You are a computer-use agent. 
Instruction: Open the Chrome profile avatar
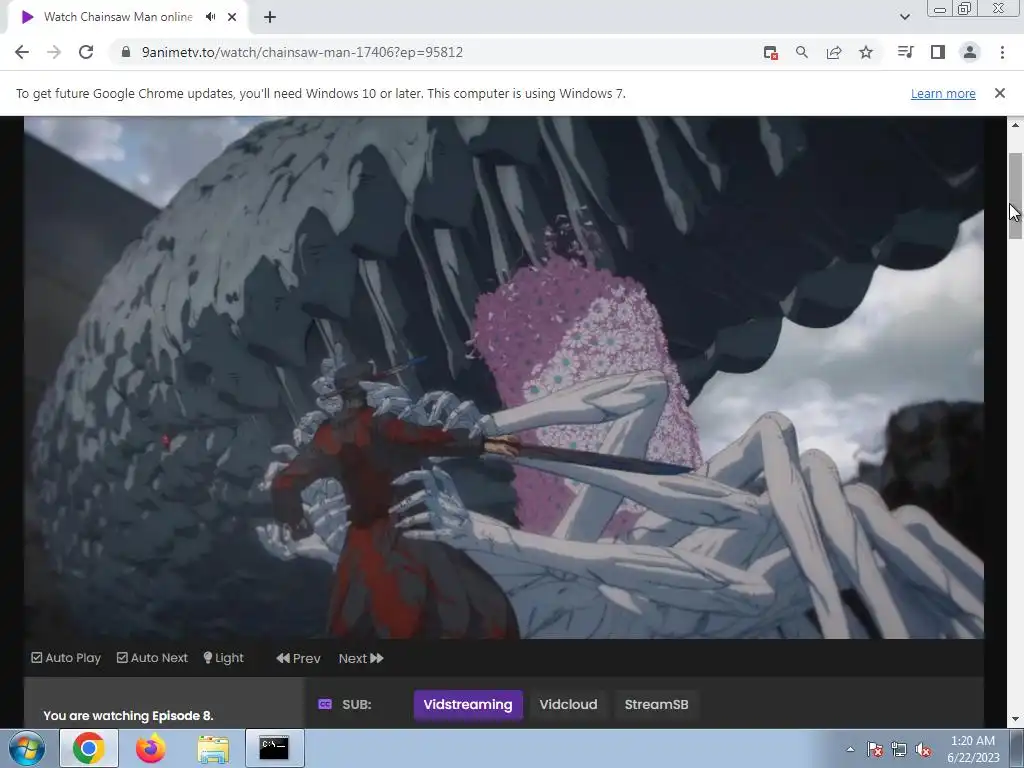(970, 52)
